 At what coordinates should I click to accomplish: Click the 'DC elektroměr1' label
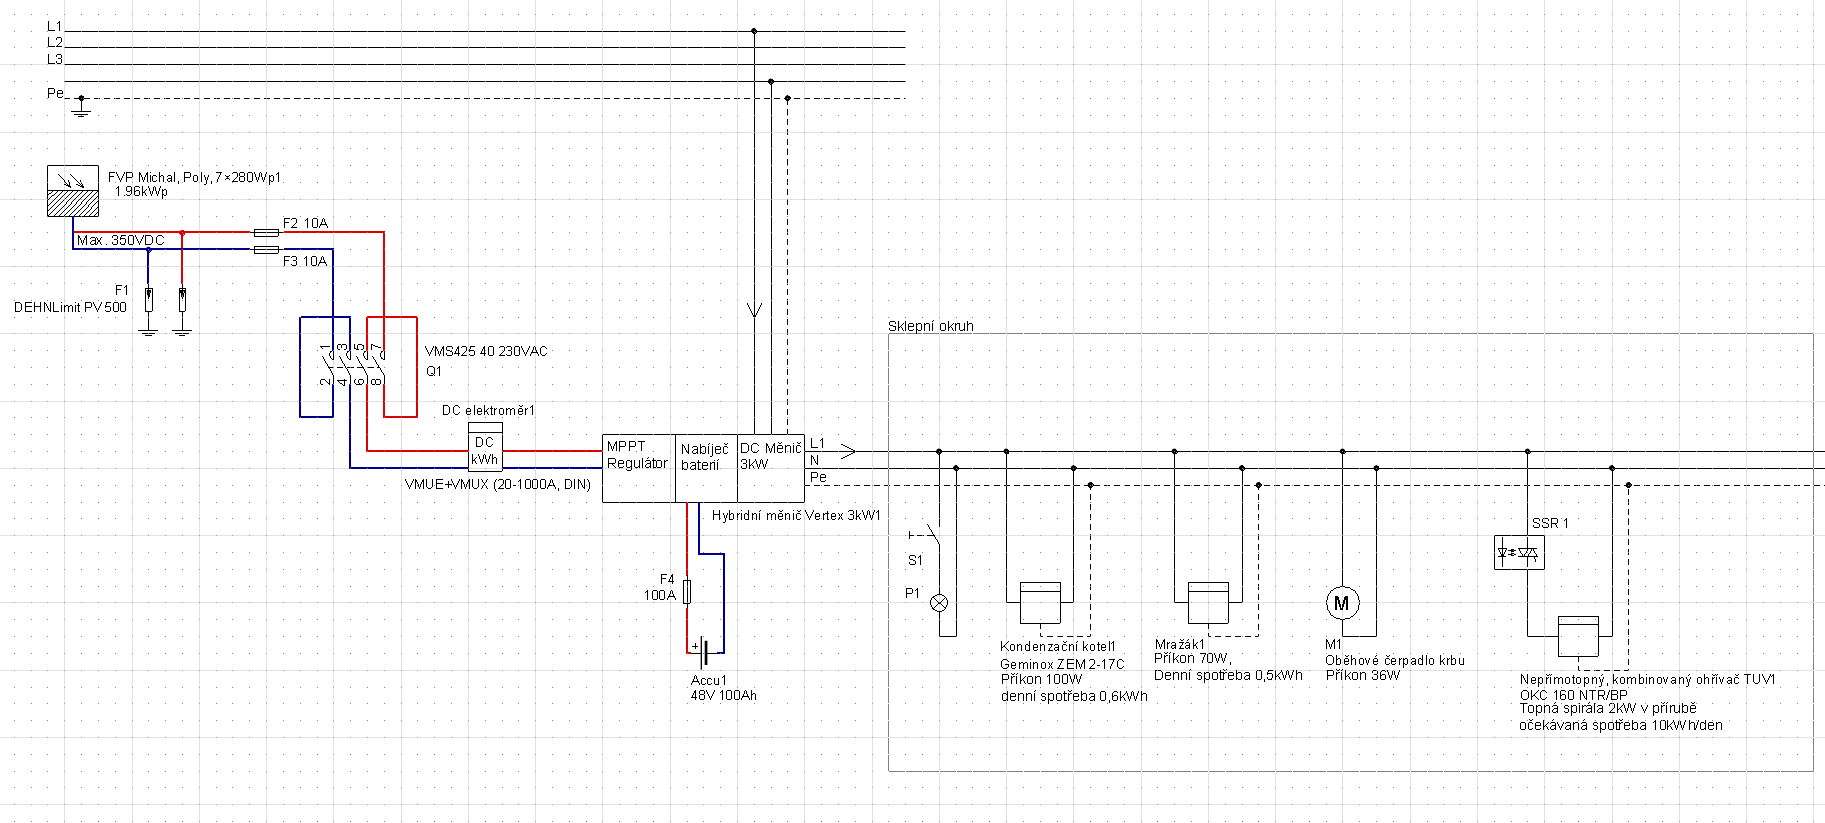[x=488, y=410]
